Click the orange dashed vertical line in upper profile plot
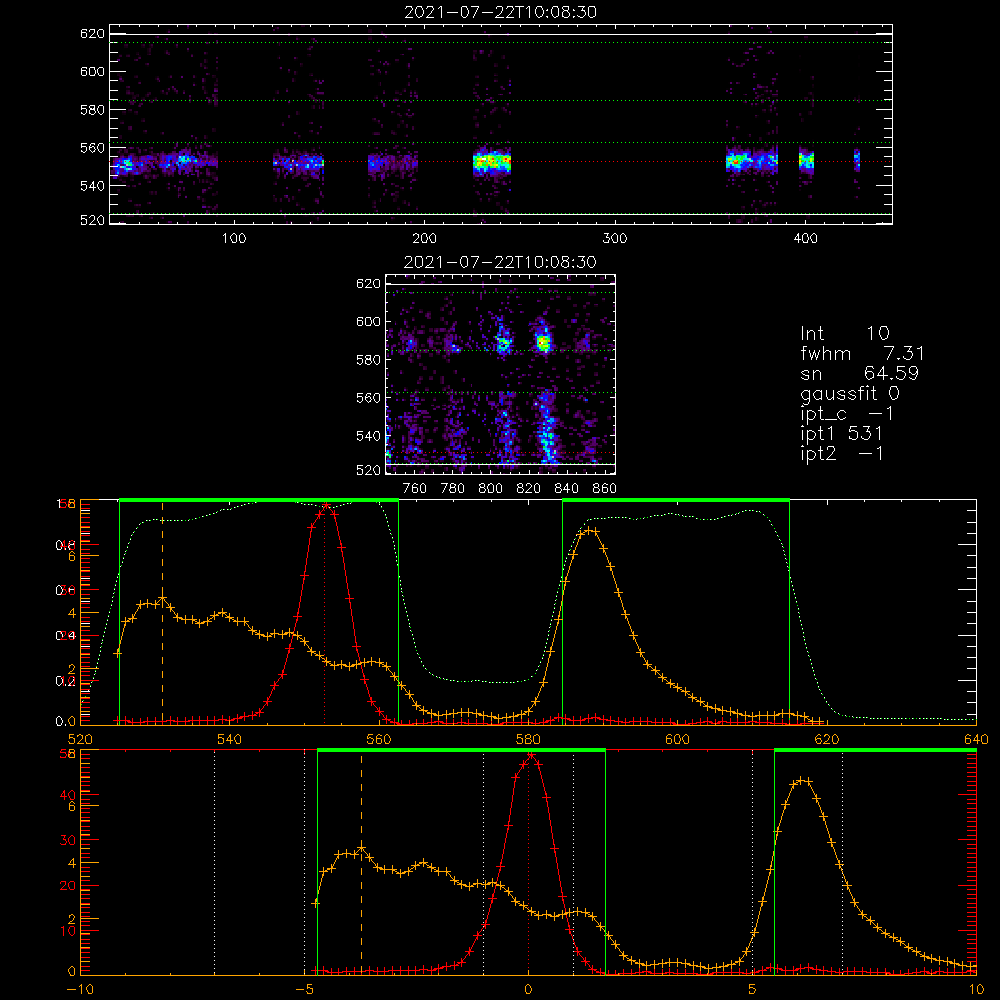The height and width of the screenshot is (1000, 1000). click(163, 612)
